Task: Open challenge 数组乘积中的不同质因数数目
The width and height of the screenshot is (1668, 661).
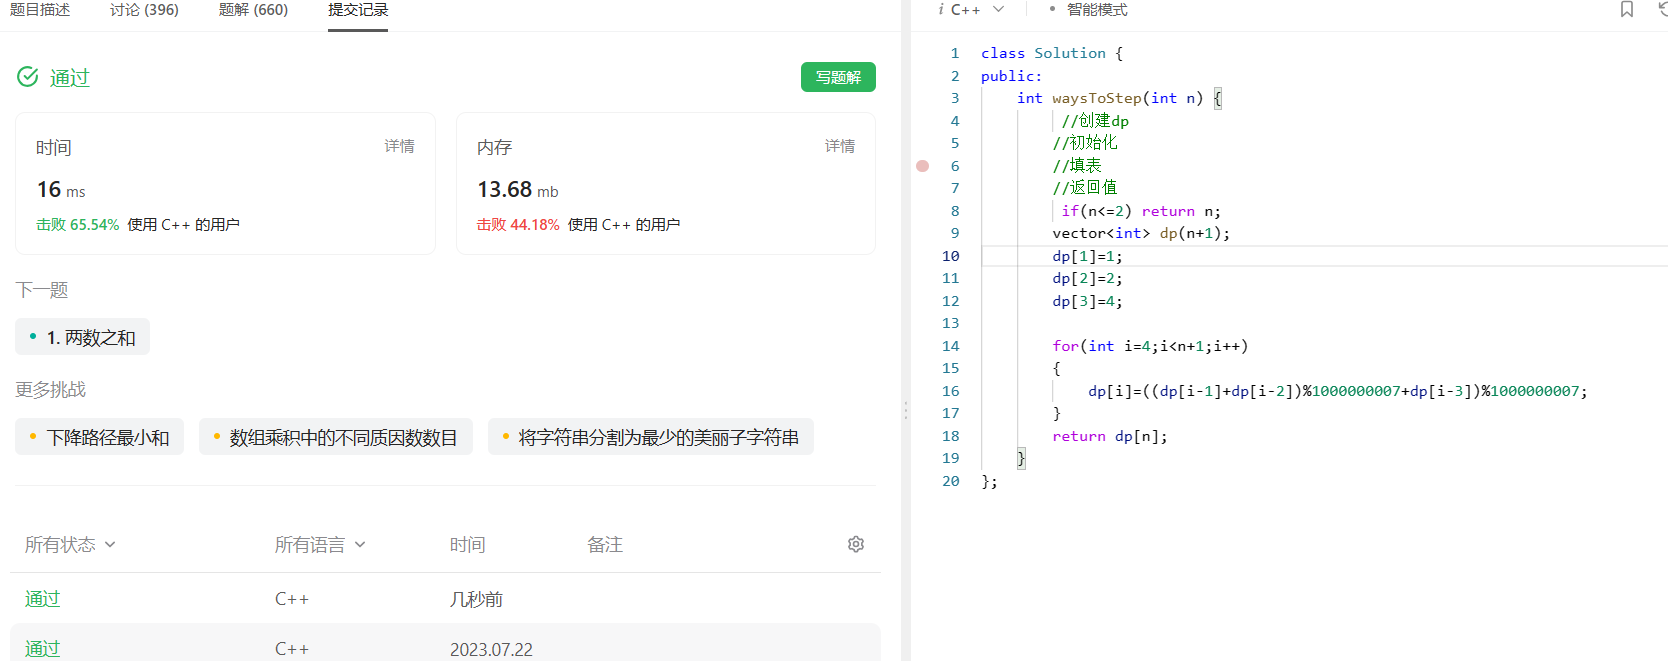Action: tap(336, 437)
